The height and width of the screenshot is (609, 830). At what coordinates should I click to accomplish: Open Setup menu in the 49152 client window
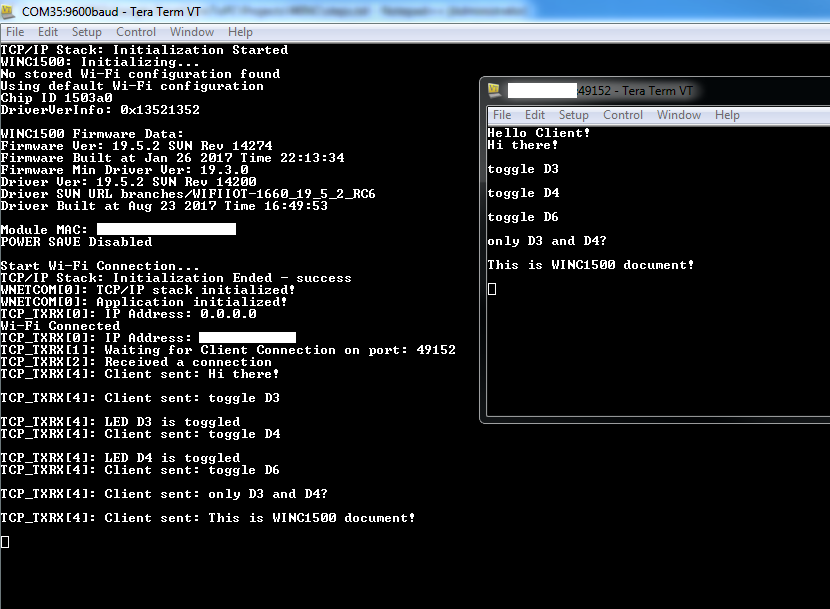[574, 115]
